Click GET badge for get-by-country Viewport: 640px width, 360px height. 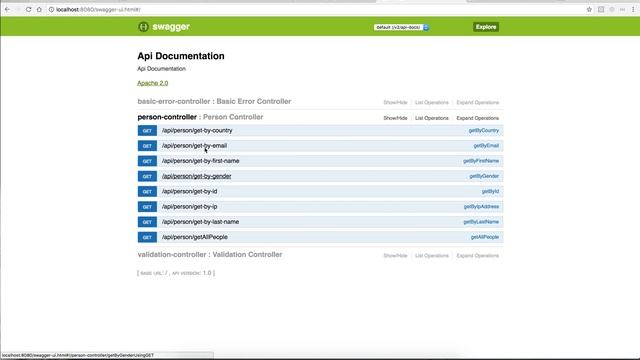147,131
